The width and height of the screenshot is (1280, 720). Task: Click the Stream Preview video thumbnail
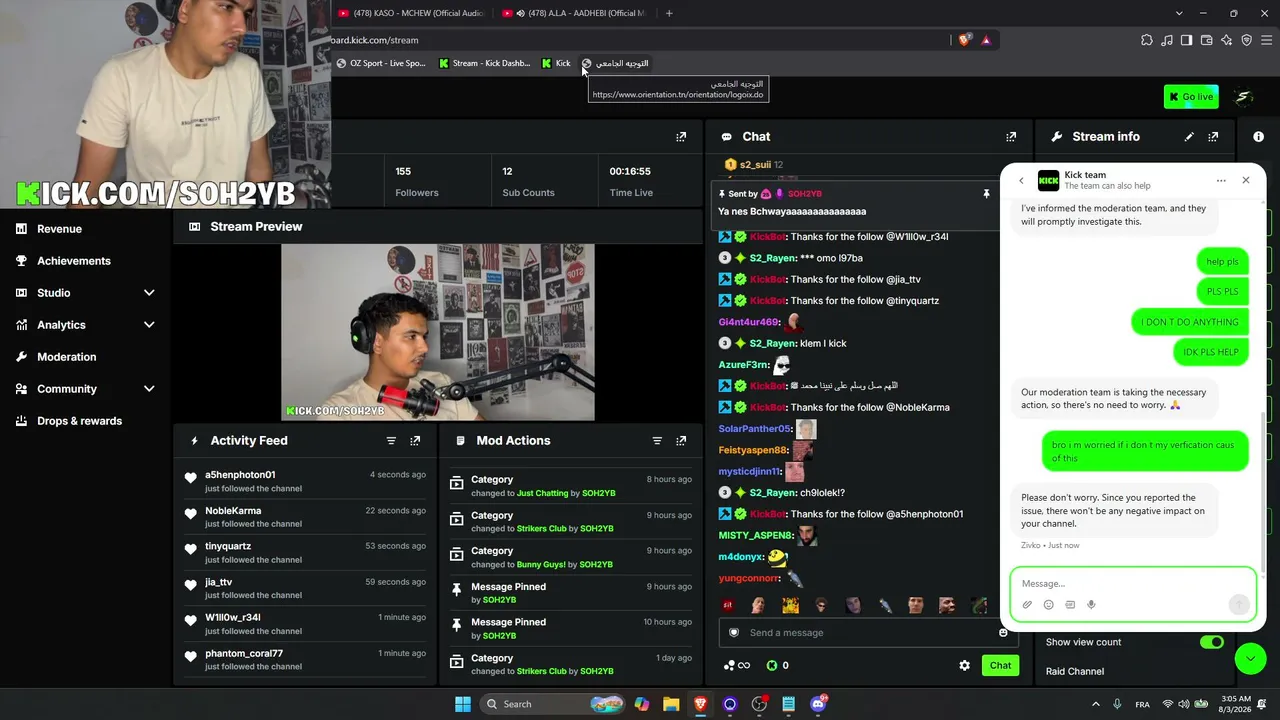click(437, 333)
